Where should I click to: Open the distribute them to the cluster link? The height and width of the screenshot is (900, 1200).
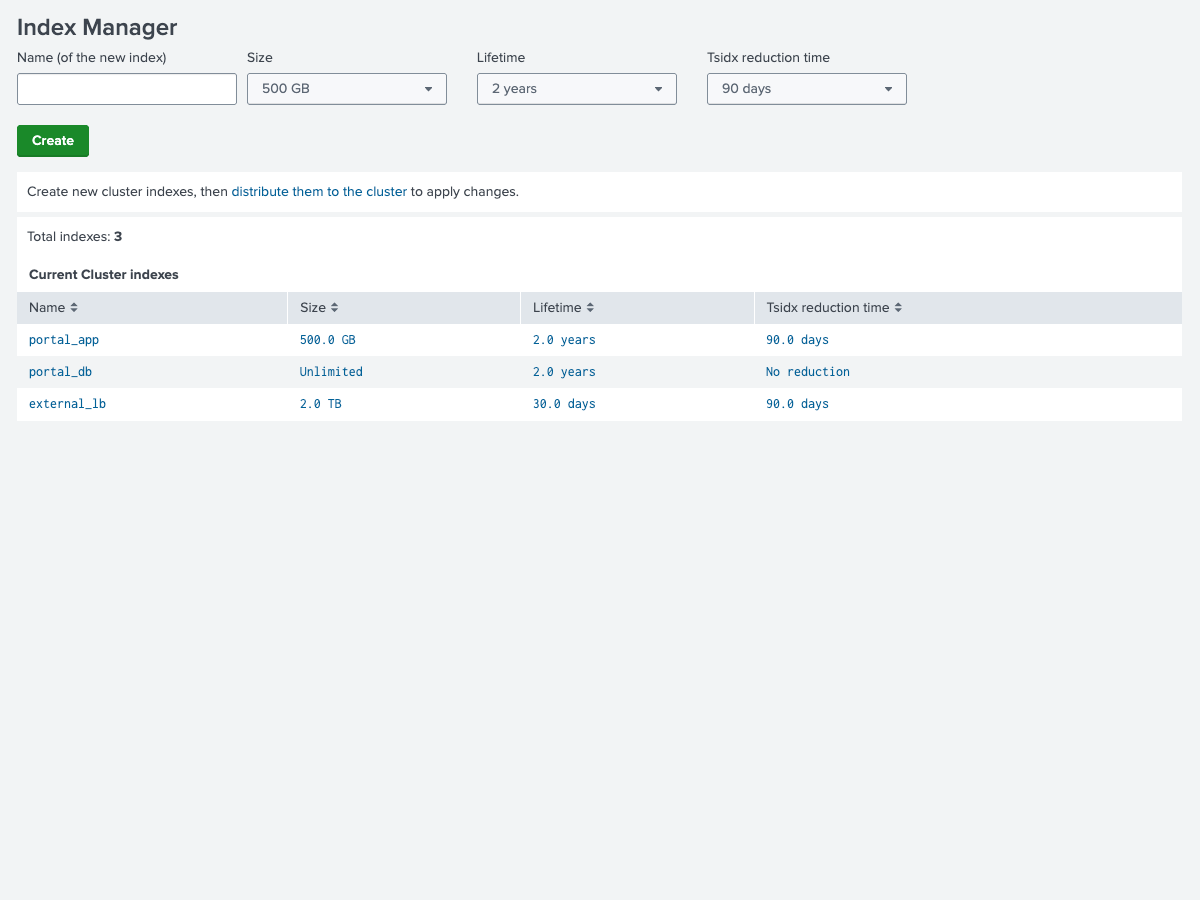[319, 191]
